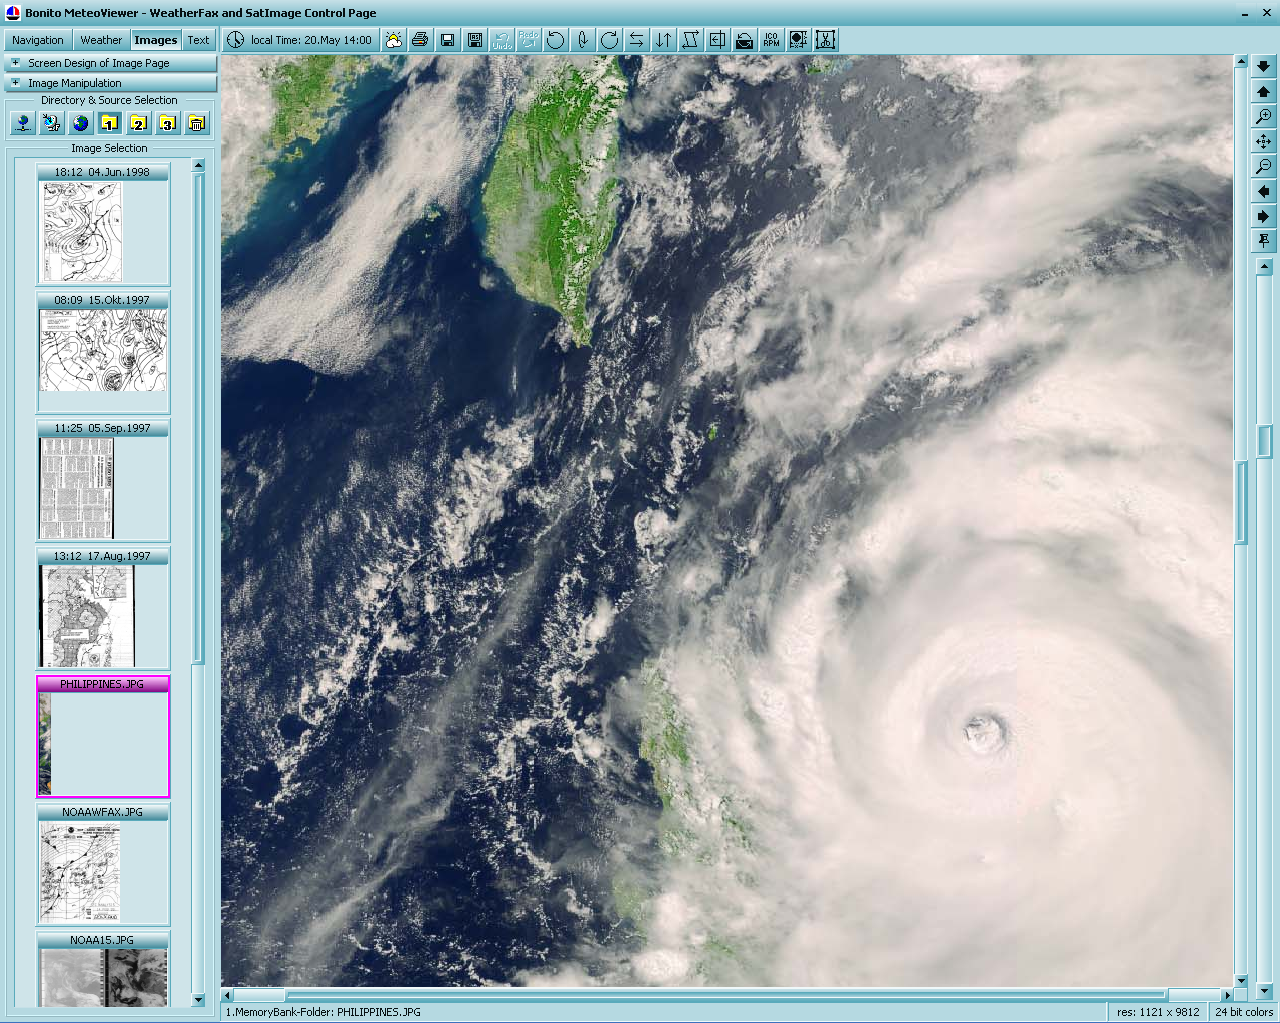Click the weather sun-and-cloud toolbar icon
The image size is (1280, 1023).
(393, 40)
